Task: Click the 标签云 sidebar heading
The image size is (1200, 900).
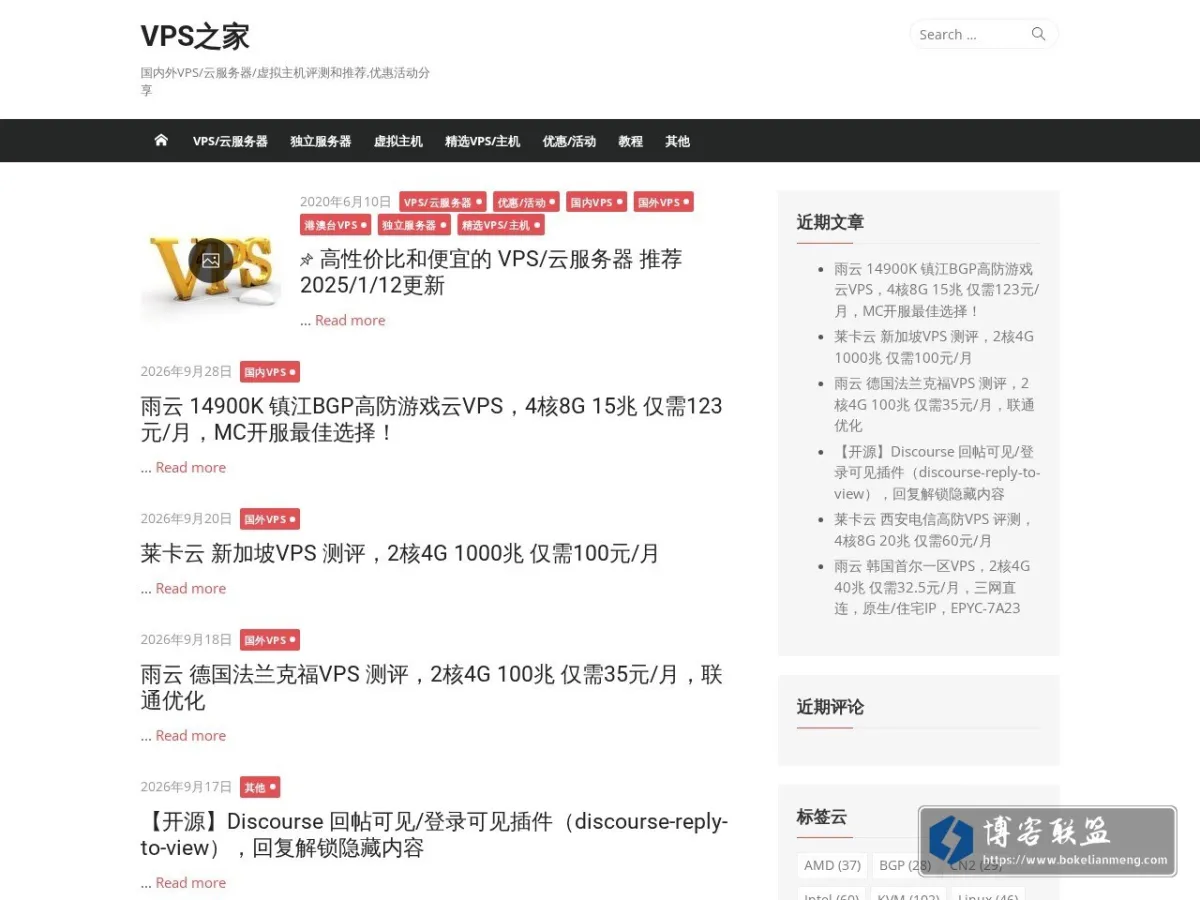Action: [x=822, y=817]
